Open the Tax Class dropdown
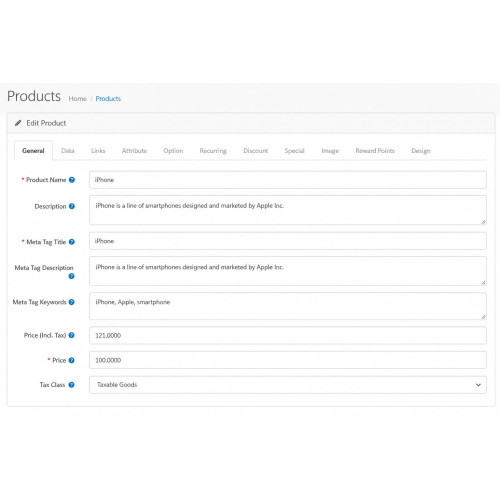The width and height of the screenshot is (500, 500). tap(288, 385)
